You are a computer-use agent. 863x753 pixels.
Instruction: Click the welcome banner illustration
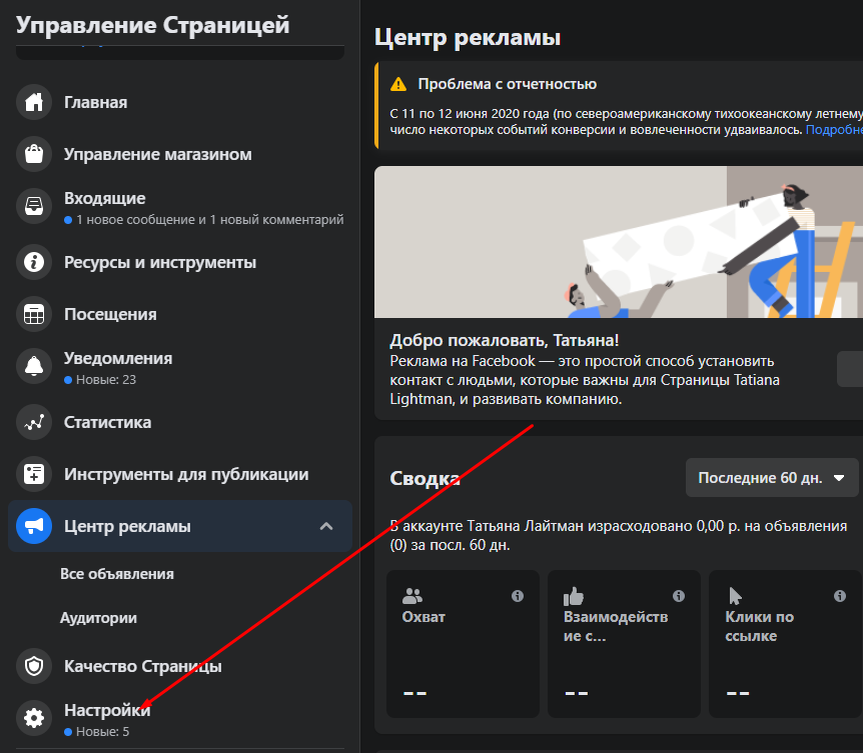pyautogui.click(x=619, y=242)
